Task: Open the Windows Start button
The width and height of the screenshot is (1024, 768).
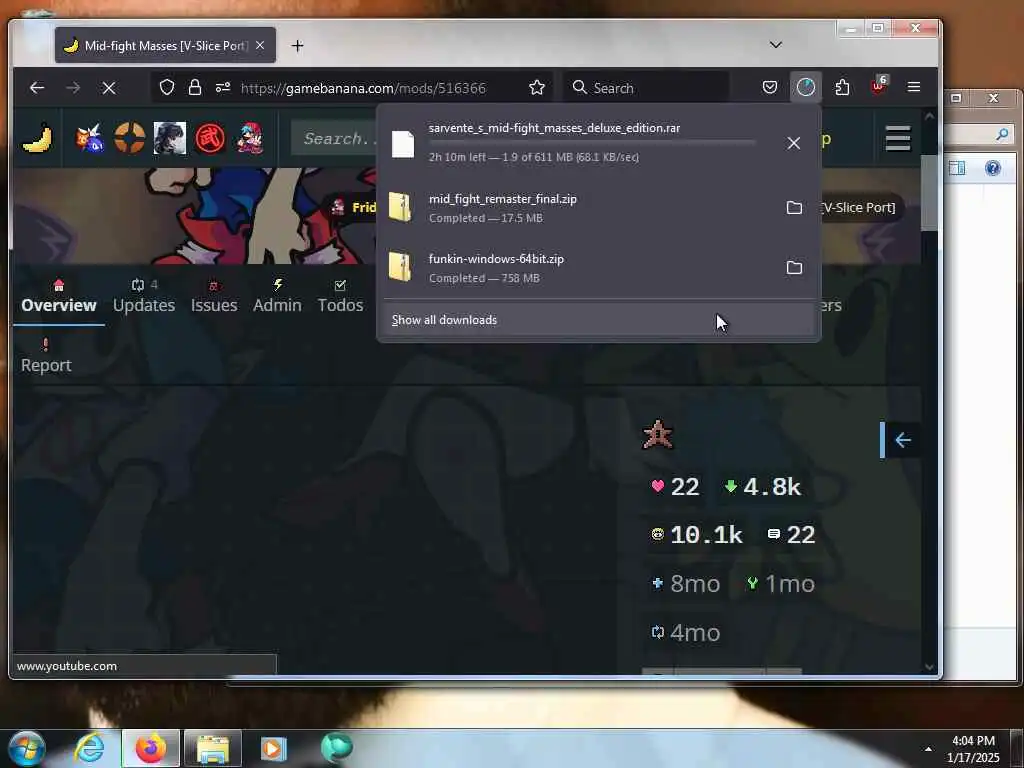Action: (x=27, y=749)
